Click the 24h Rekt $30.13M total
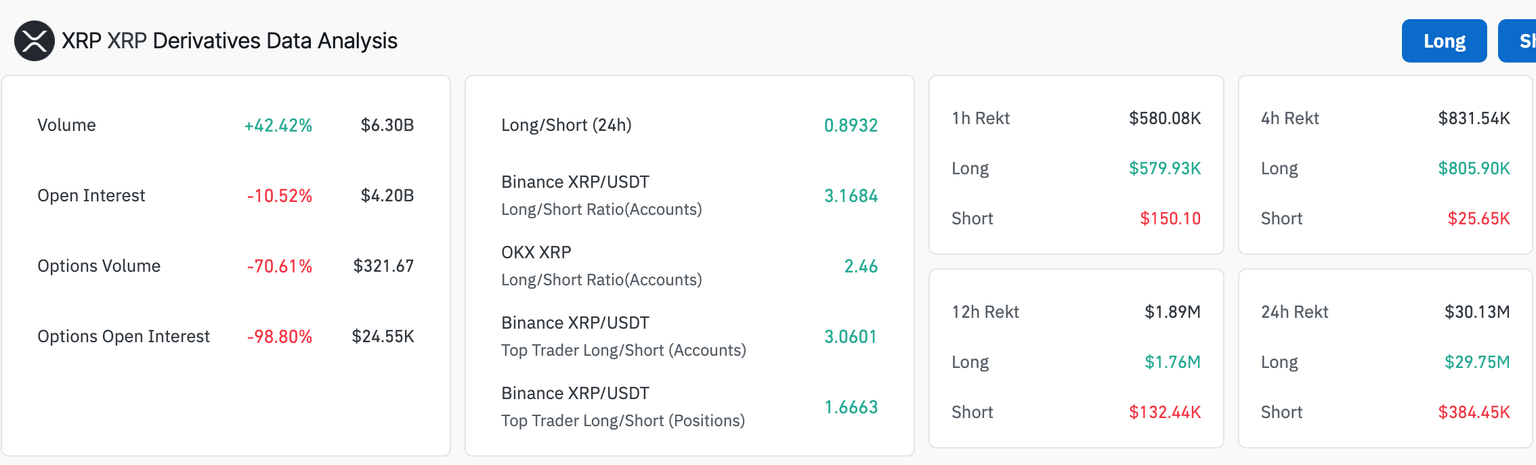The image size is (1536, 465). pyautogui.click(x=1476, y=312)
